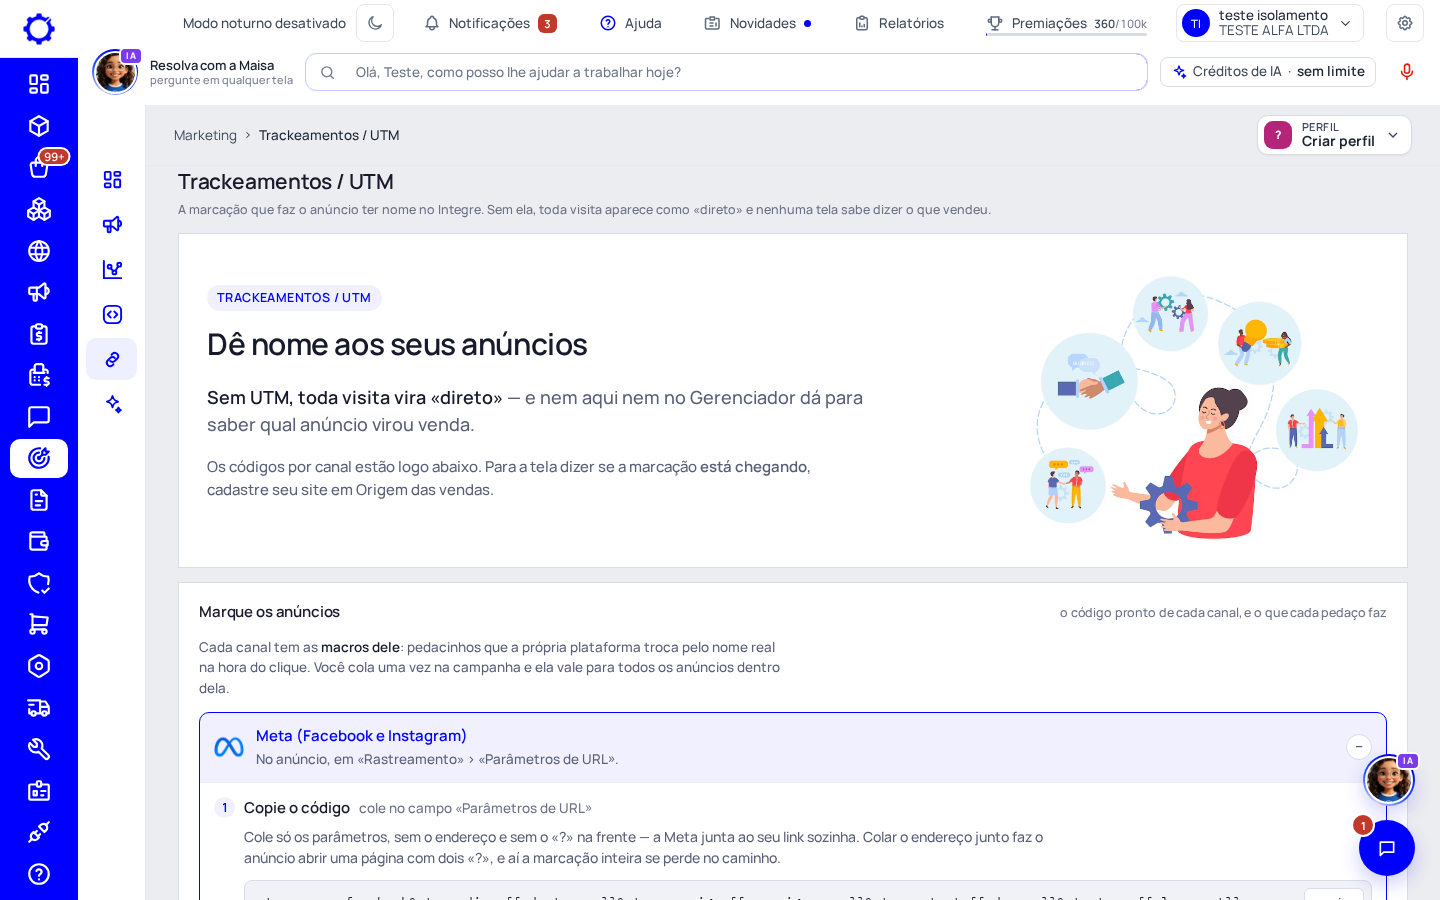Open the hexagon nut icon in sidebar
This screenshot has height=900, width=1440.
(39, 666)
